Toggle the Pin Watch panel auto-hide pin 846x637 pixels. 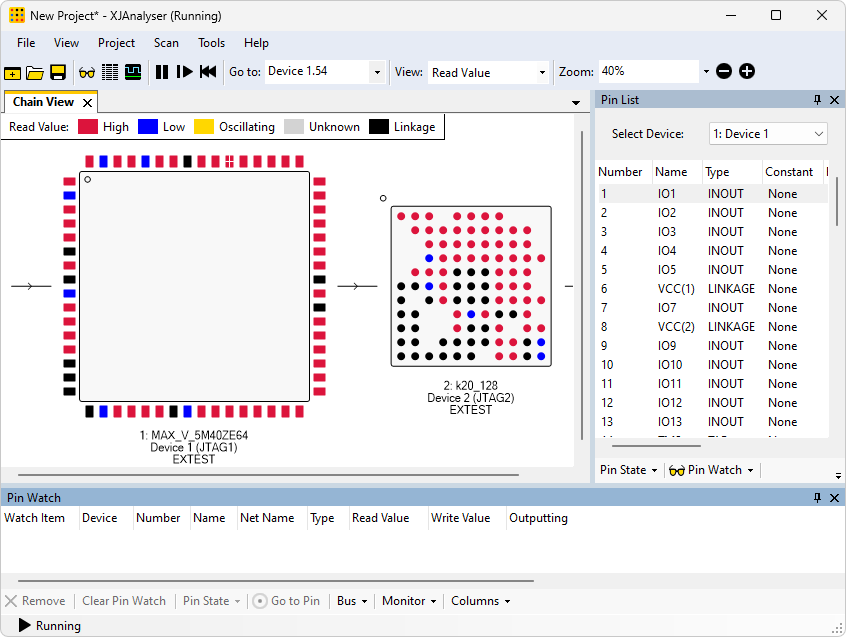coord(817,497)
